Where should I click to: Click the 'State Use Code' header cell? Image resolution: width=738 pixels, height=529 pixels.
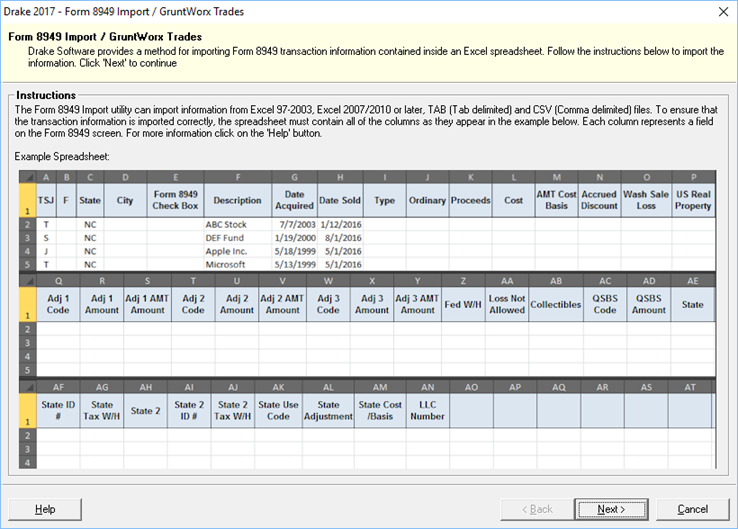(278, 410)
